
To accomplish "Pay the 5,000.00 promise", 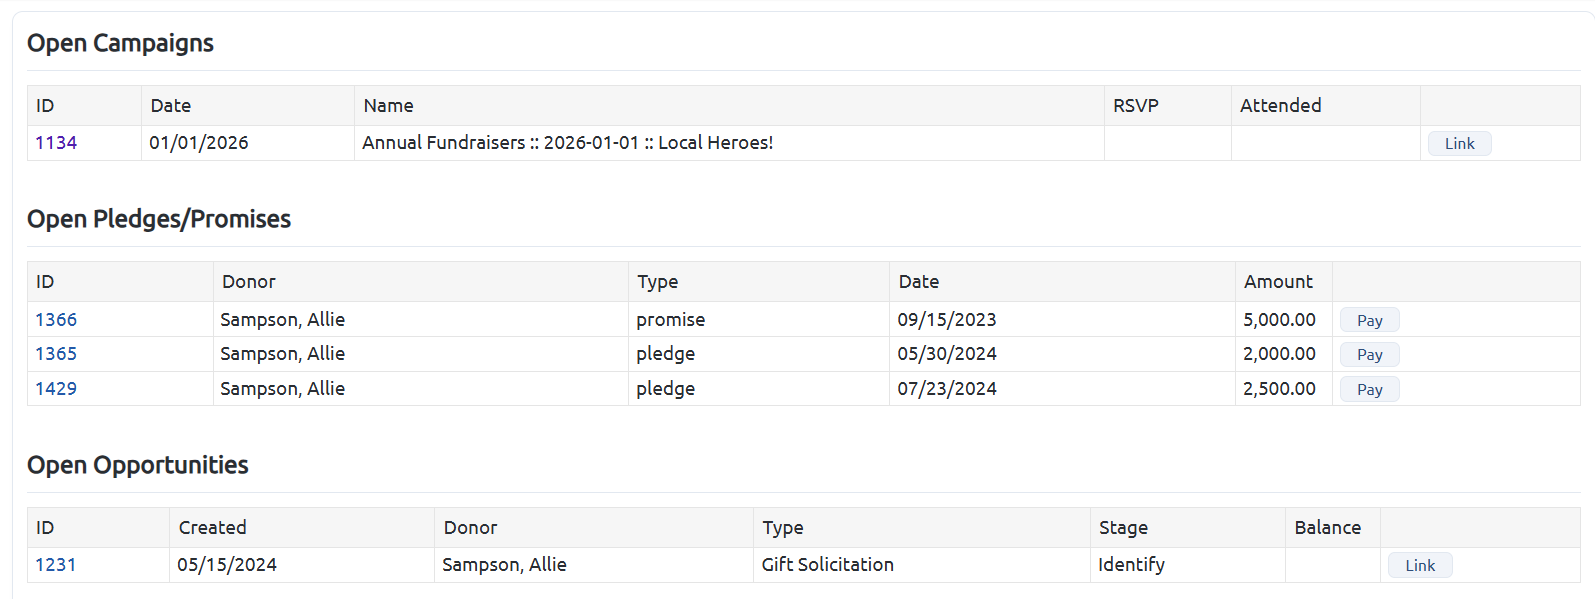I will [x=1369, y=321].
